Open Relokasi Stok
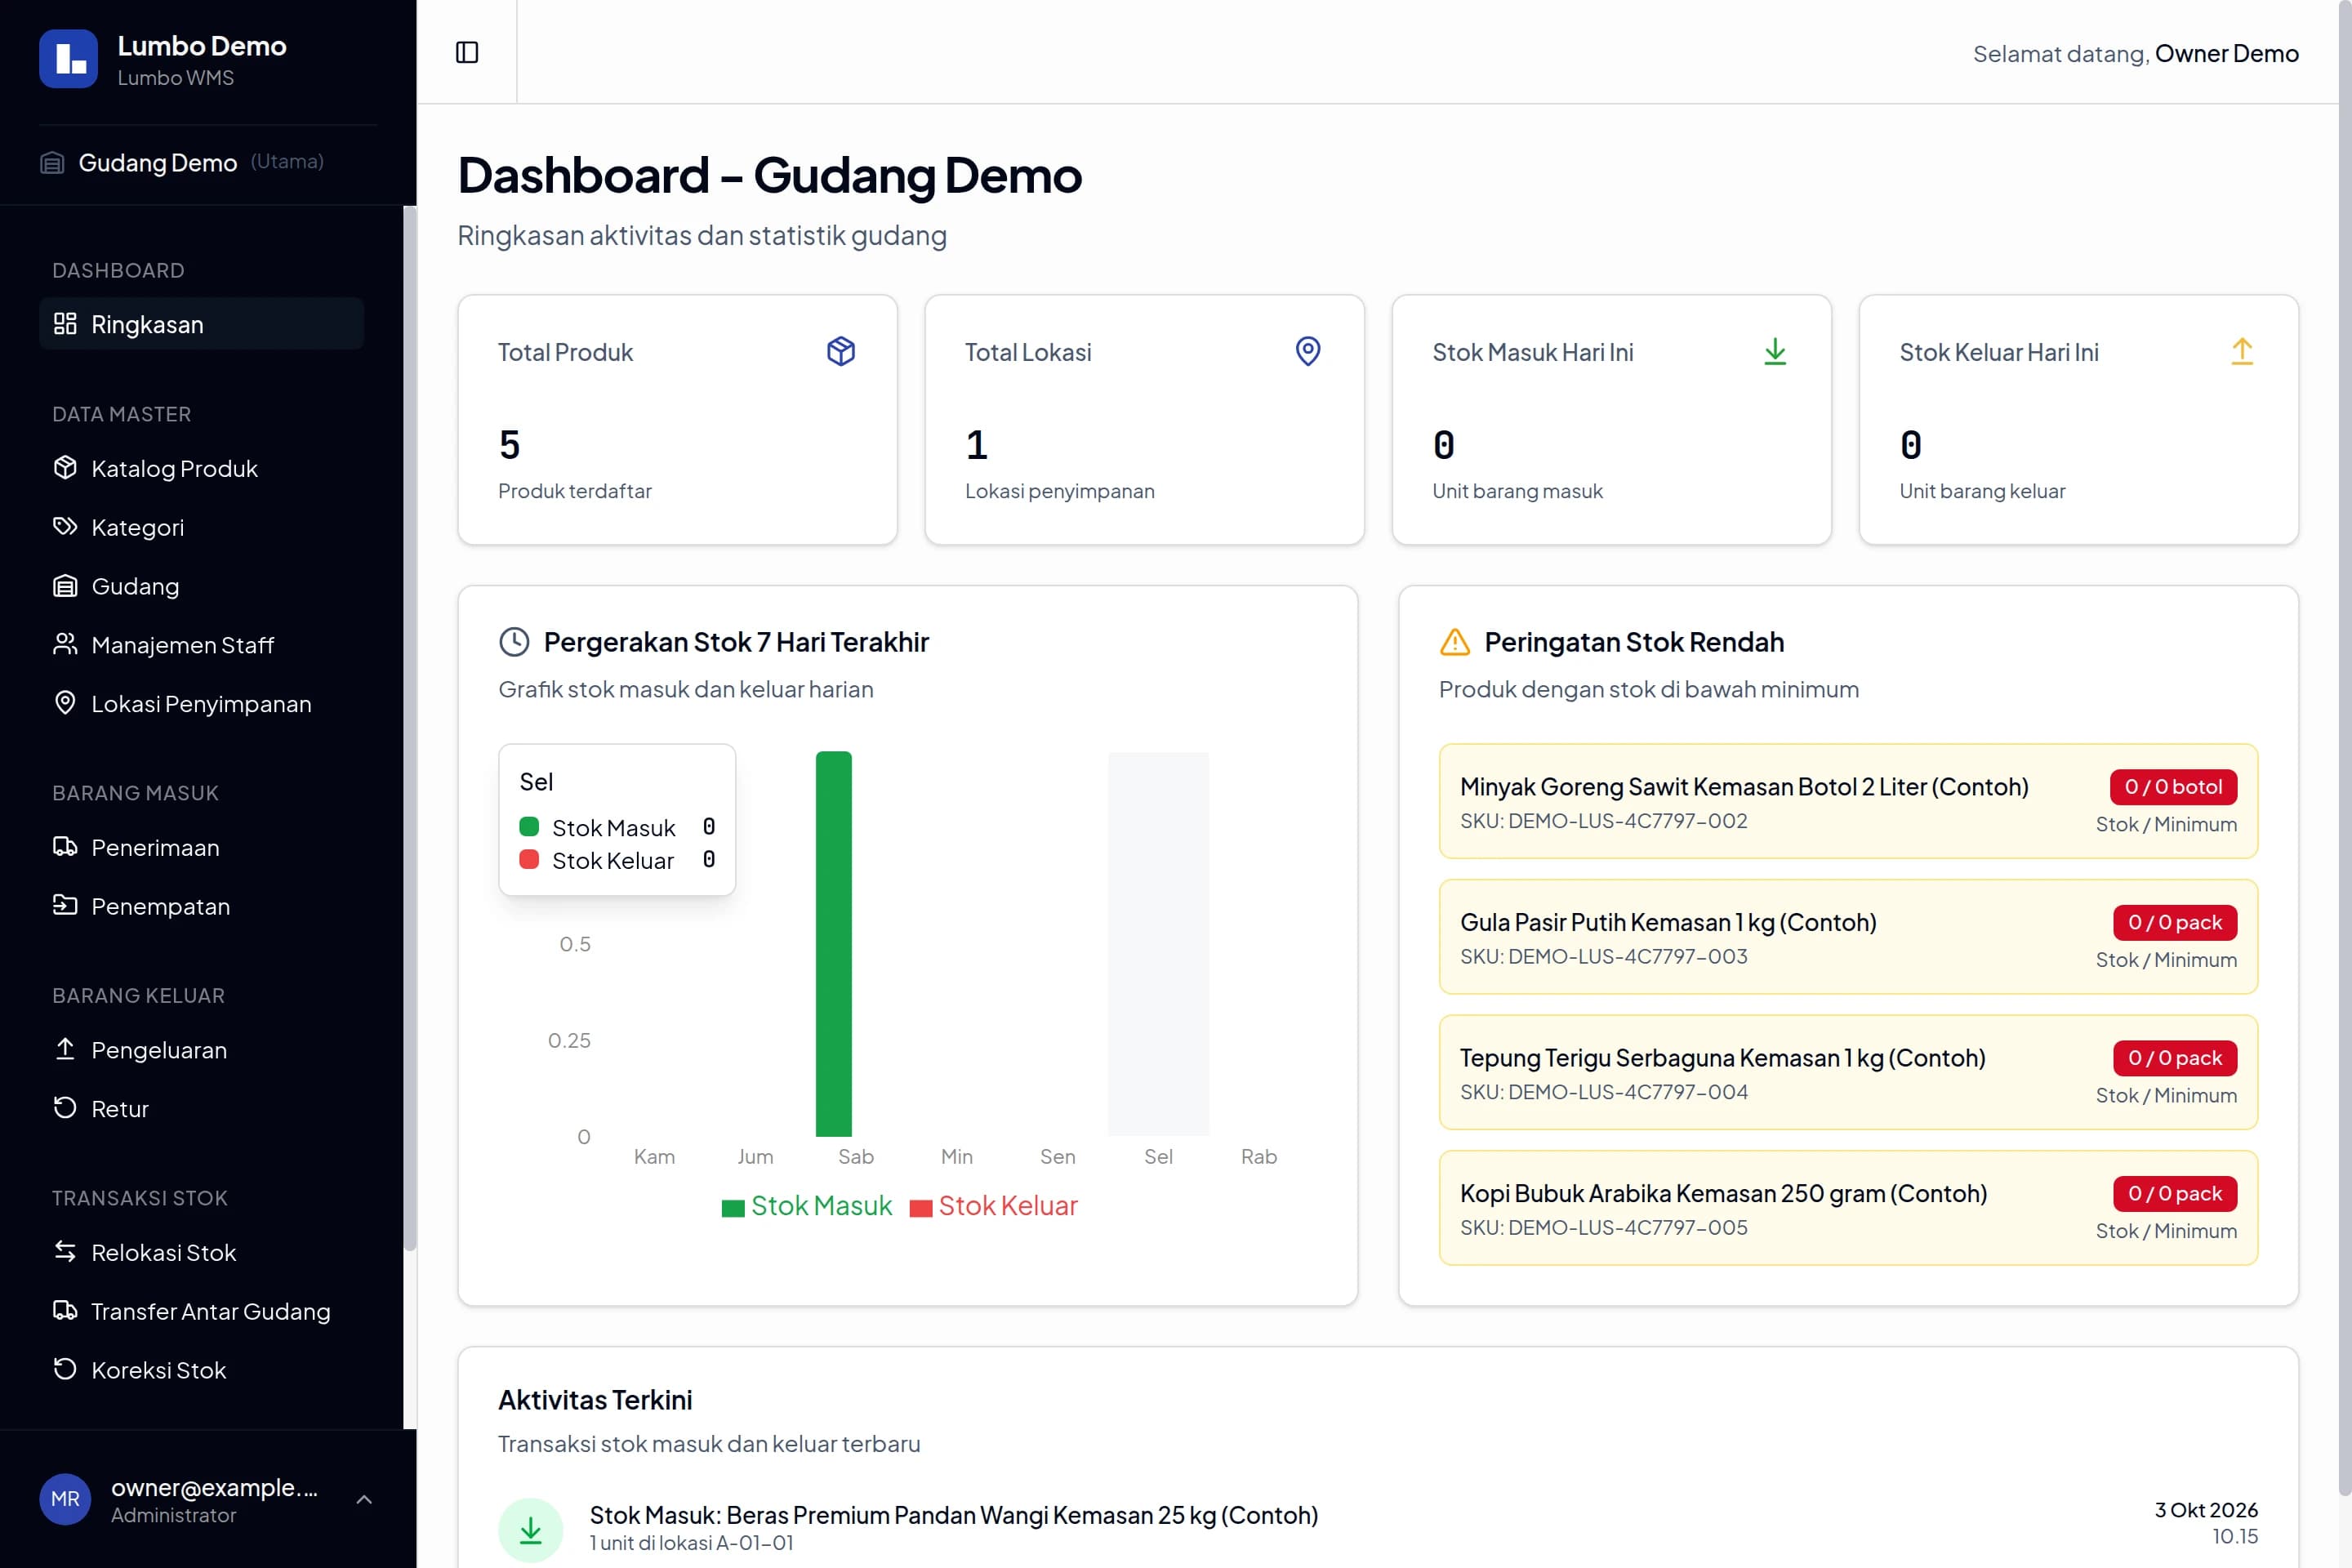Screen dimensions: 2352x1568 201,1252
